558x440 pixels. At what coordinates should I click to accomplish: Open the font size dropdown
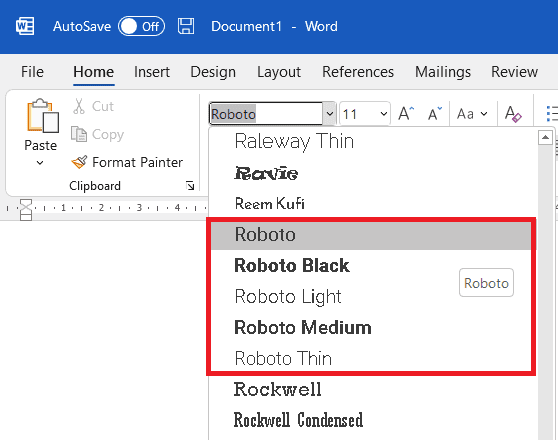pyautogui.click(x=383, y=114)
